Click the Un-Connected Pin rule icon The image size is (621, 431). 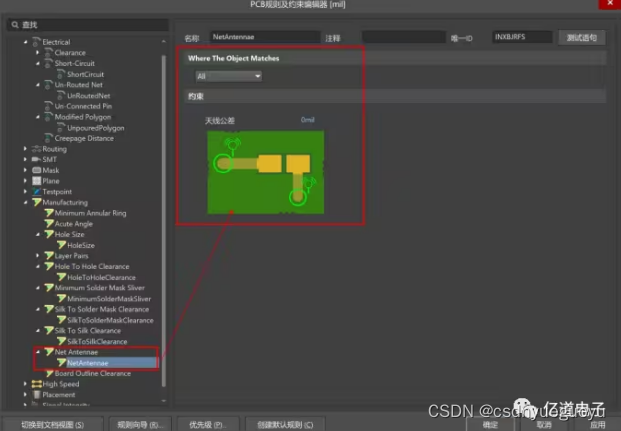click(49, 106)
